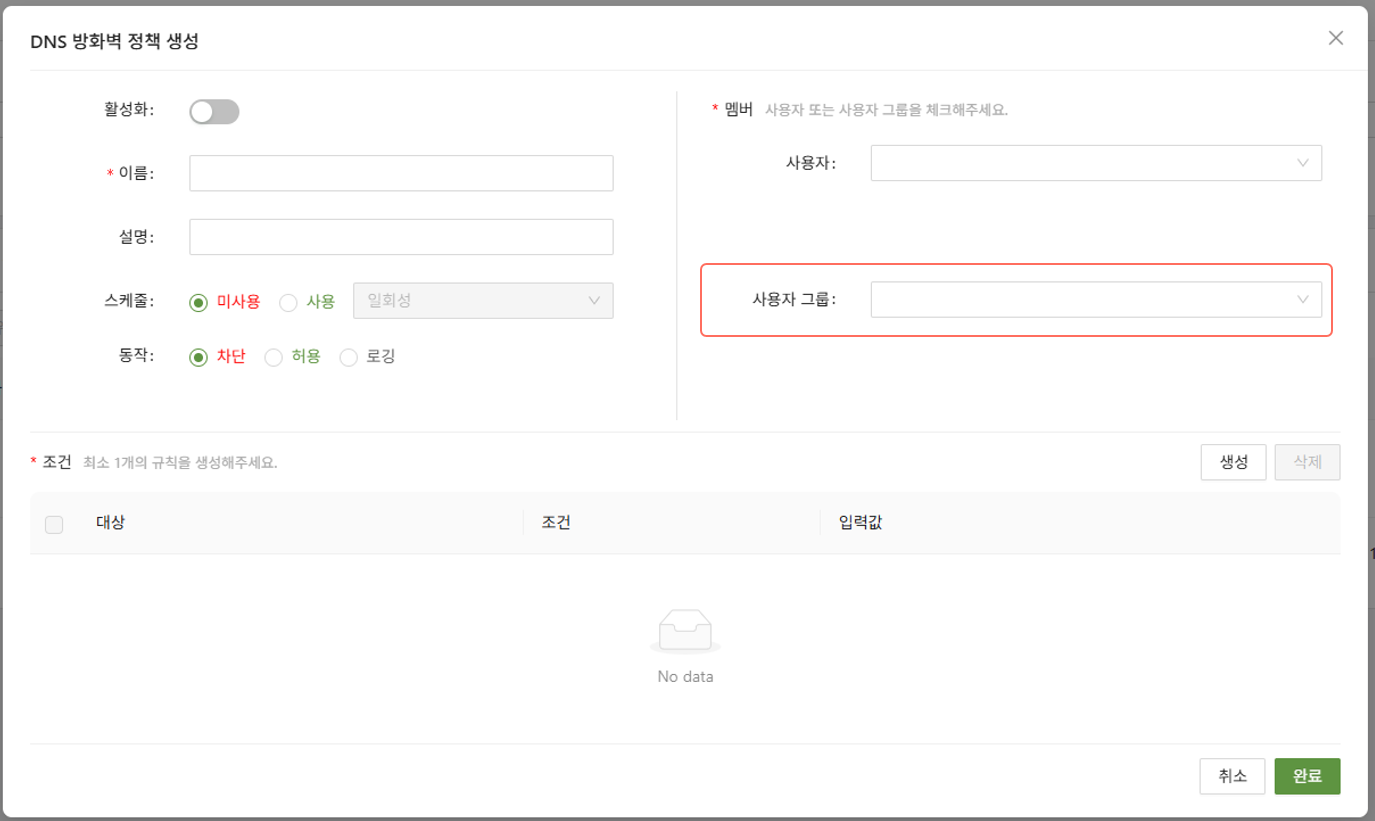Click the 삭제 button in conditions
1375x821 pixels.
(x=1307, y=462)
